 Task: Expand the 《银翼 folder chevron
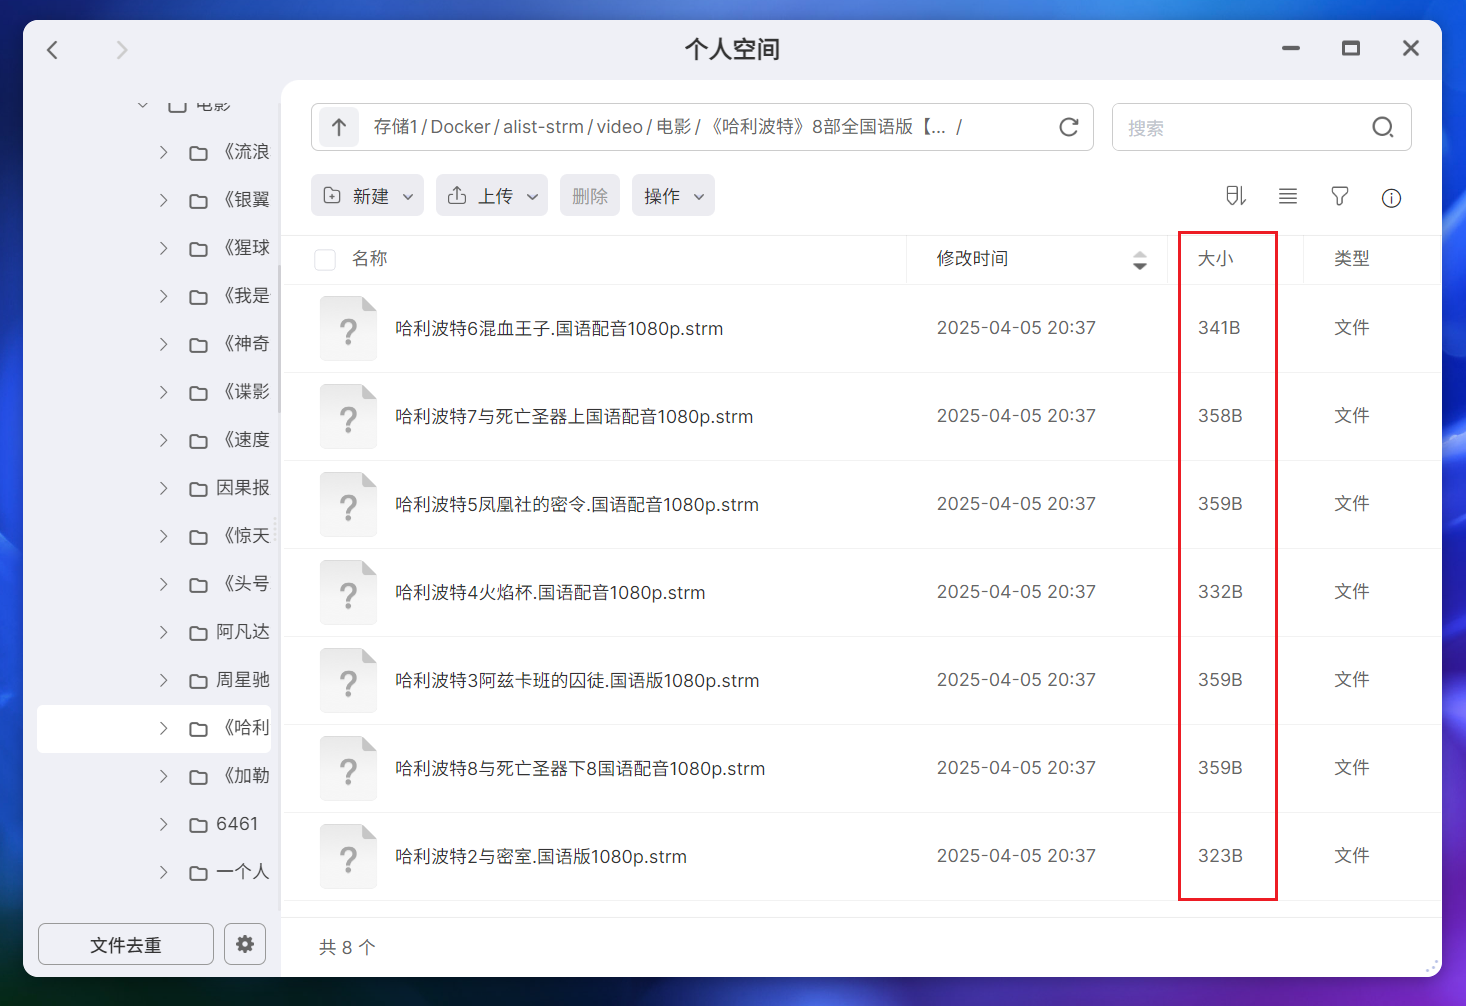point(163,200)
